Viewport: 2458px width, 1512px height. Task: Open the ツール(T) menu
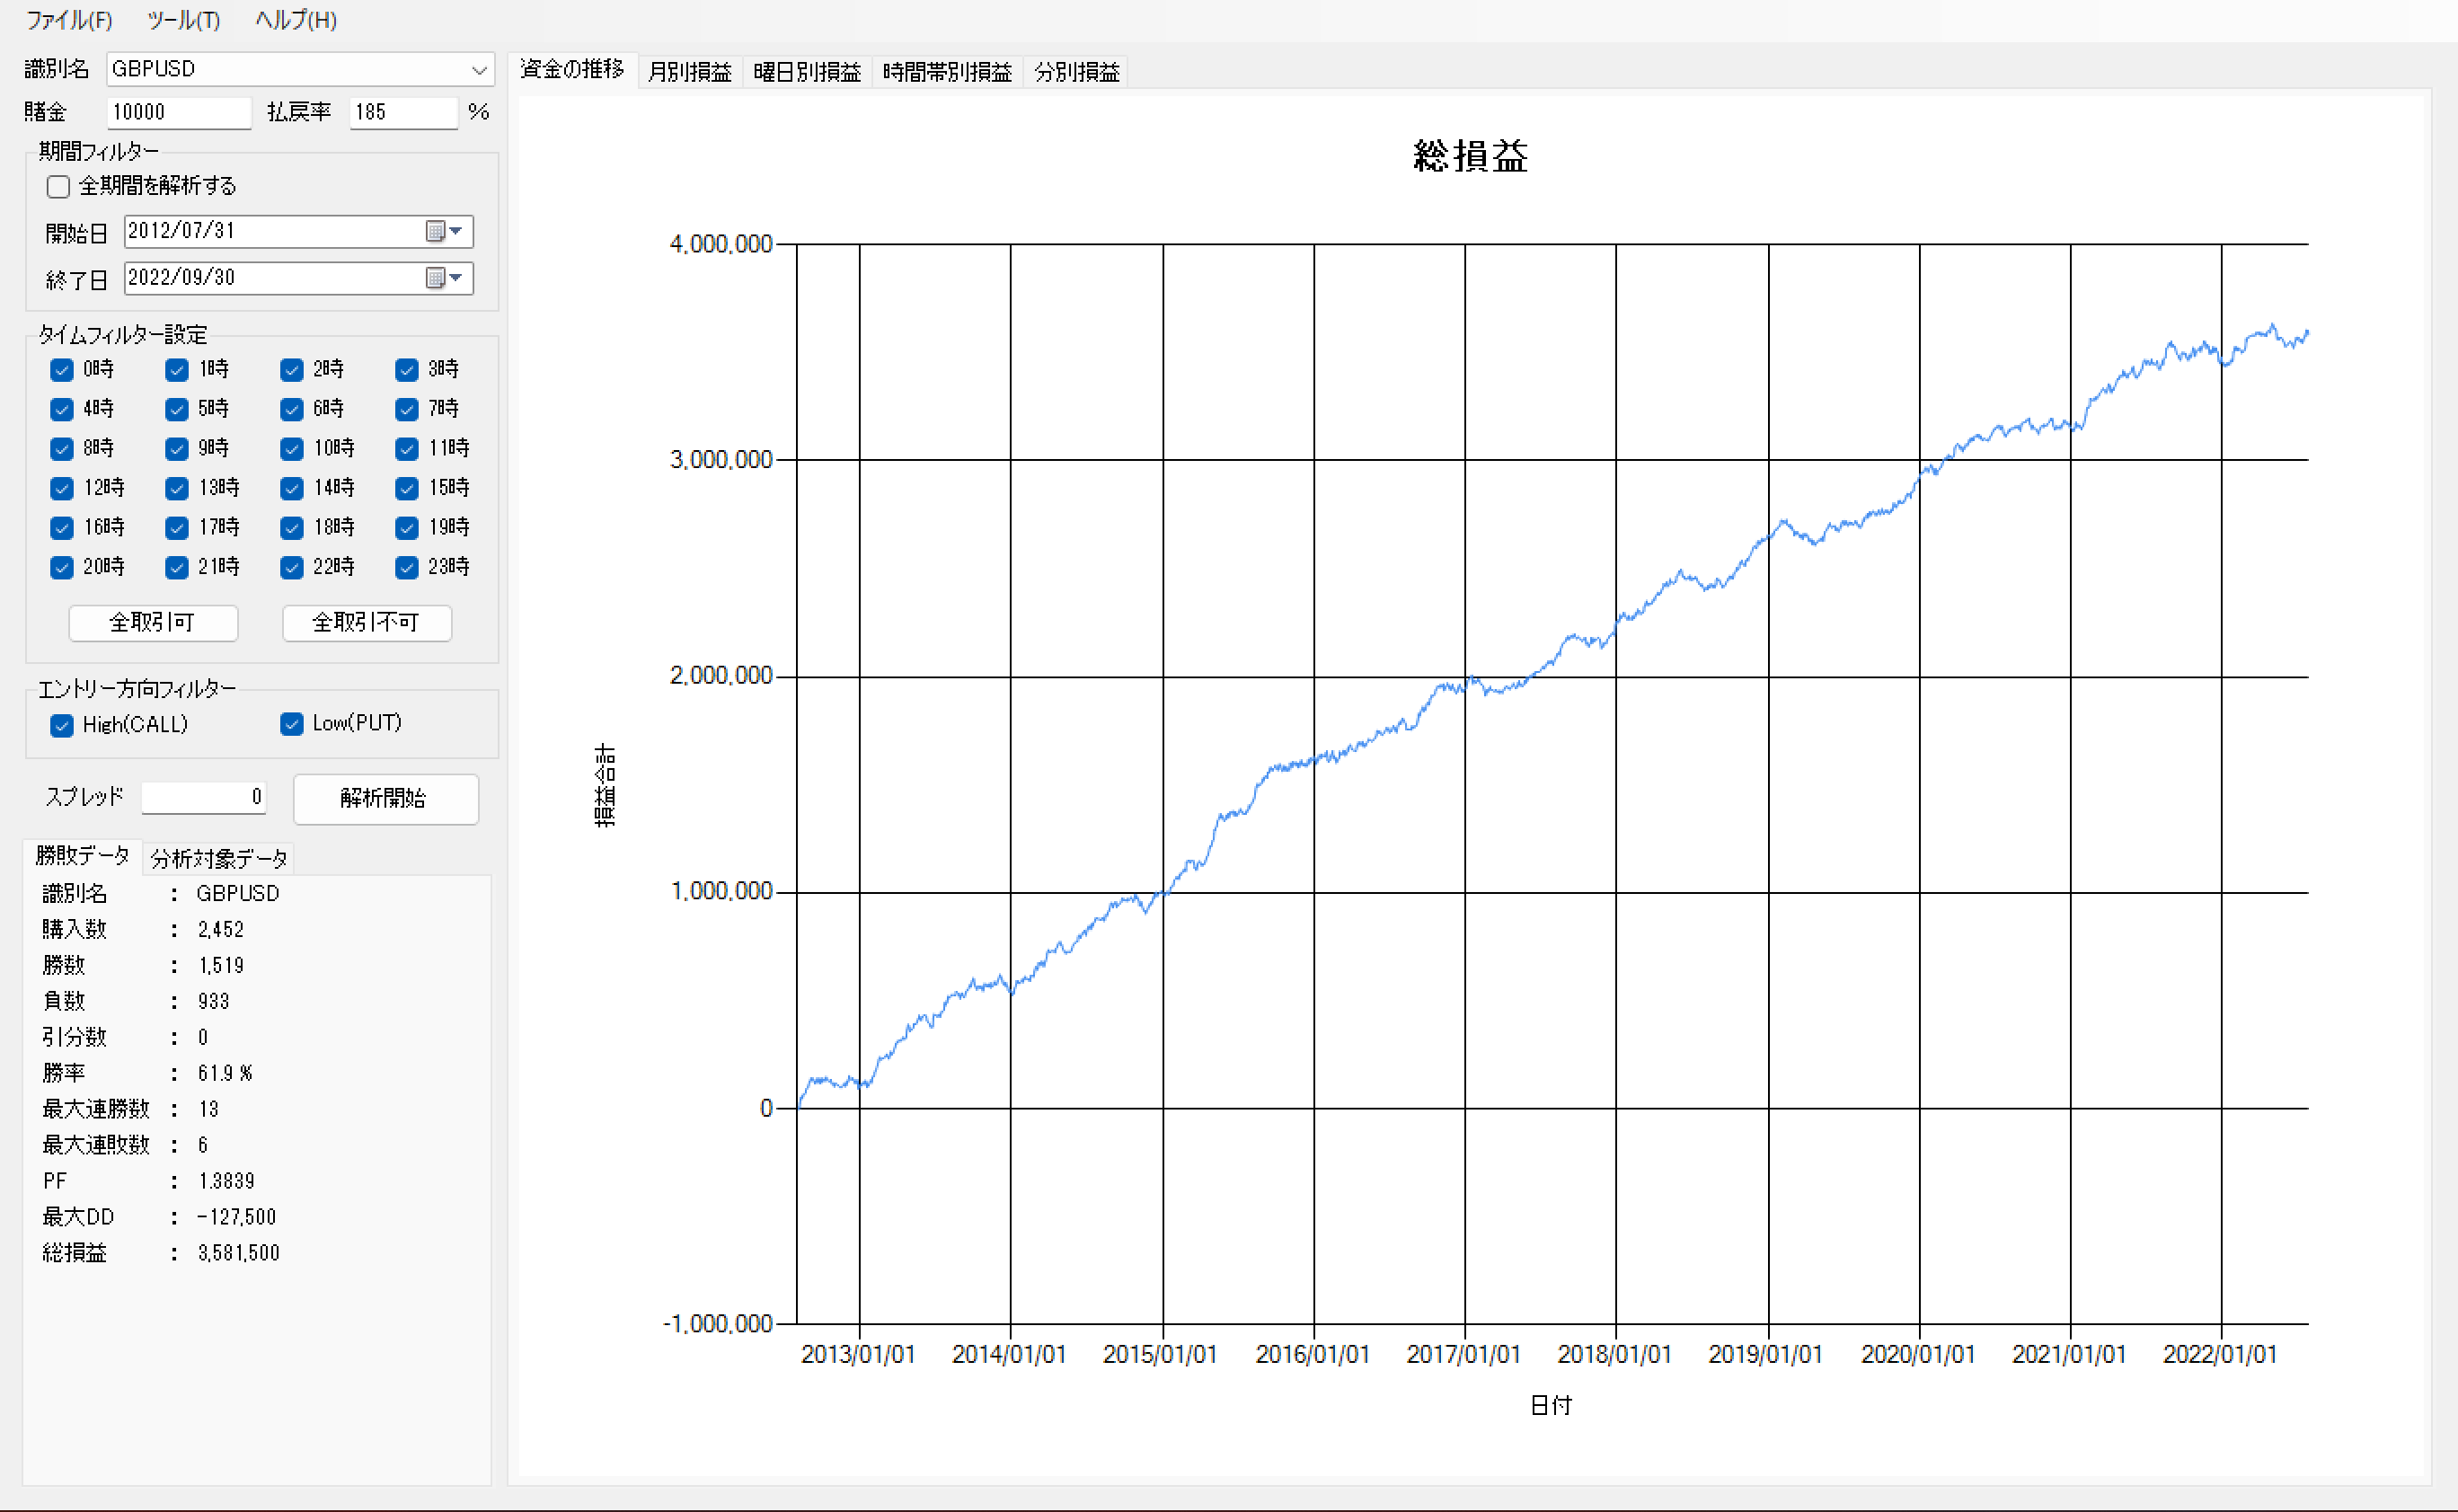pos(183,20)
